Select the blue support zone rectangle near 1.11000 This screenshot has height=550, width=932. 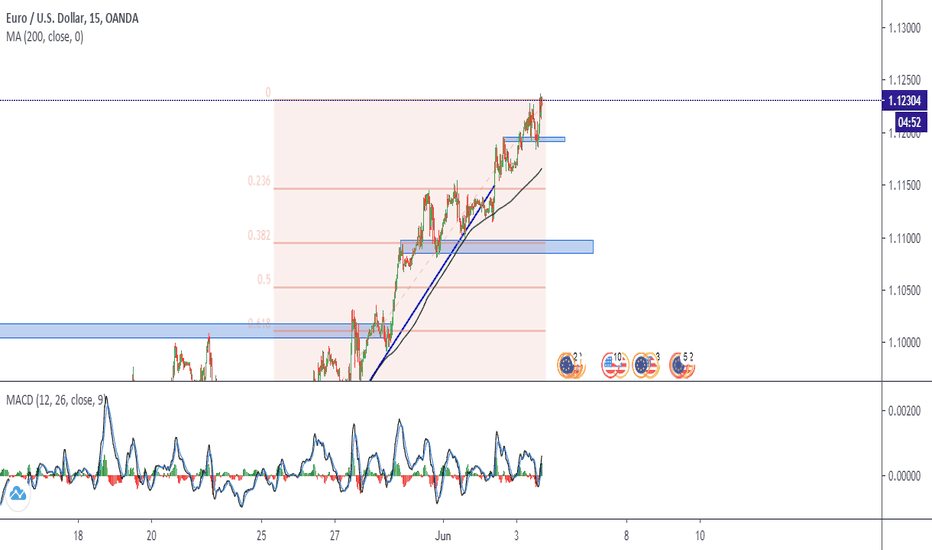[x=497, y=247]
